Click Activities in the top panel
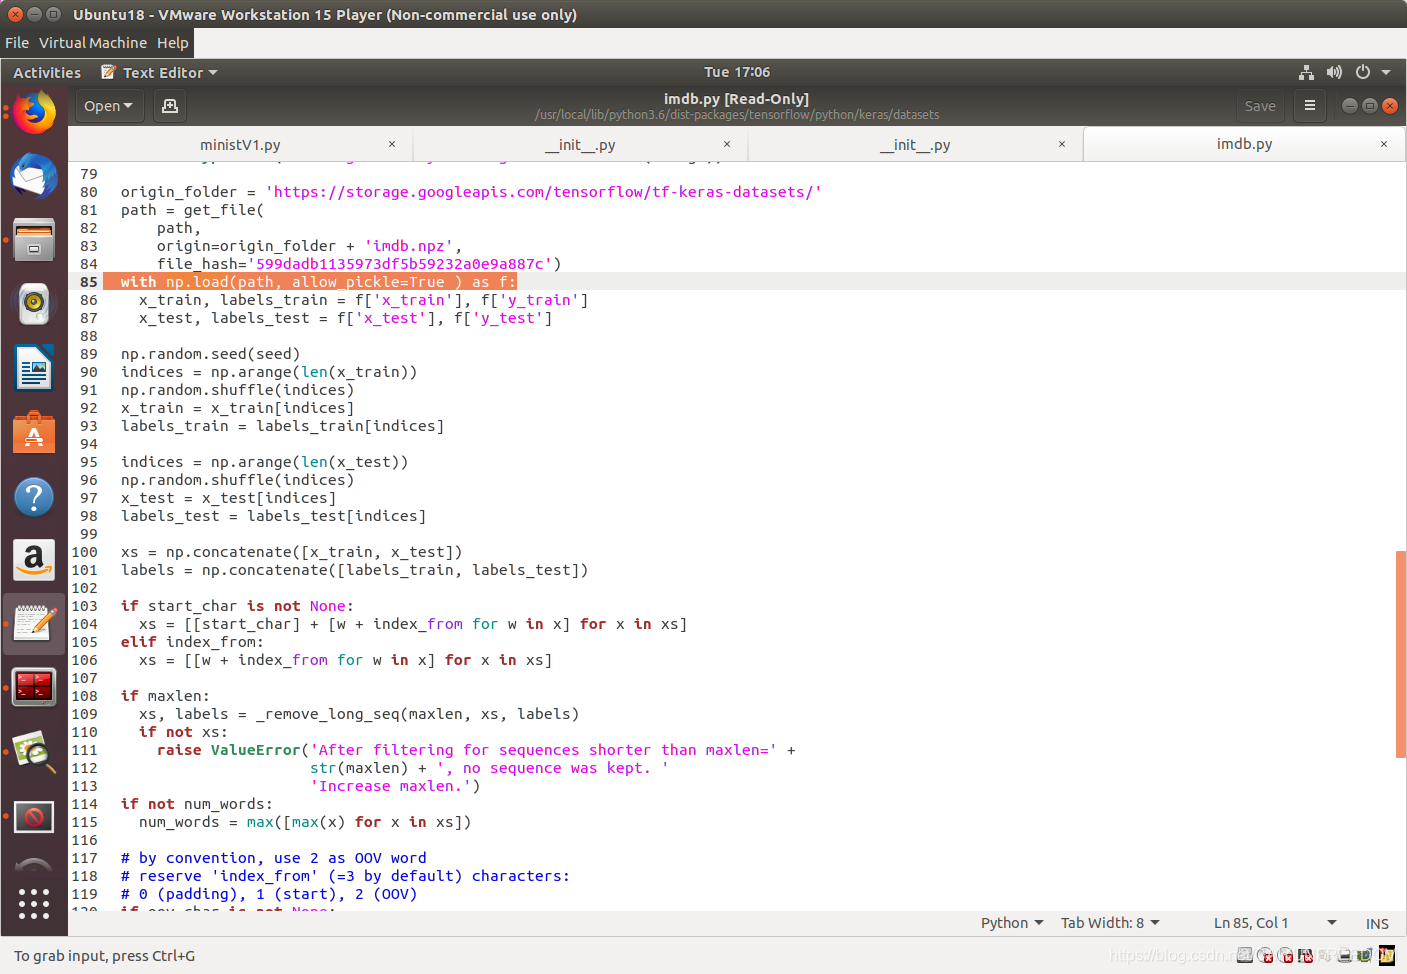The image size is (1407, 974). [x=46, y=72]
